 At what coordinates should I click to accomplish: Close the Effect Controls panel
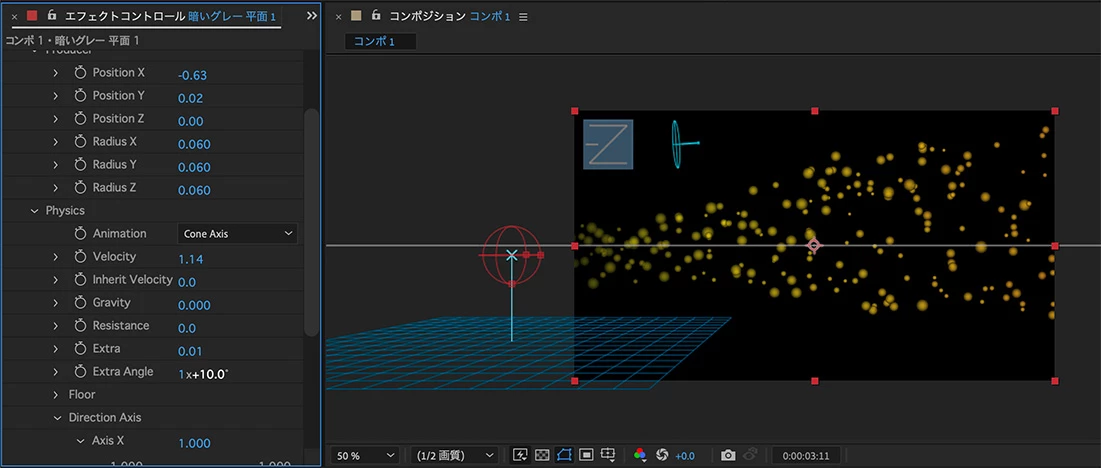point(14,16)
